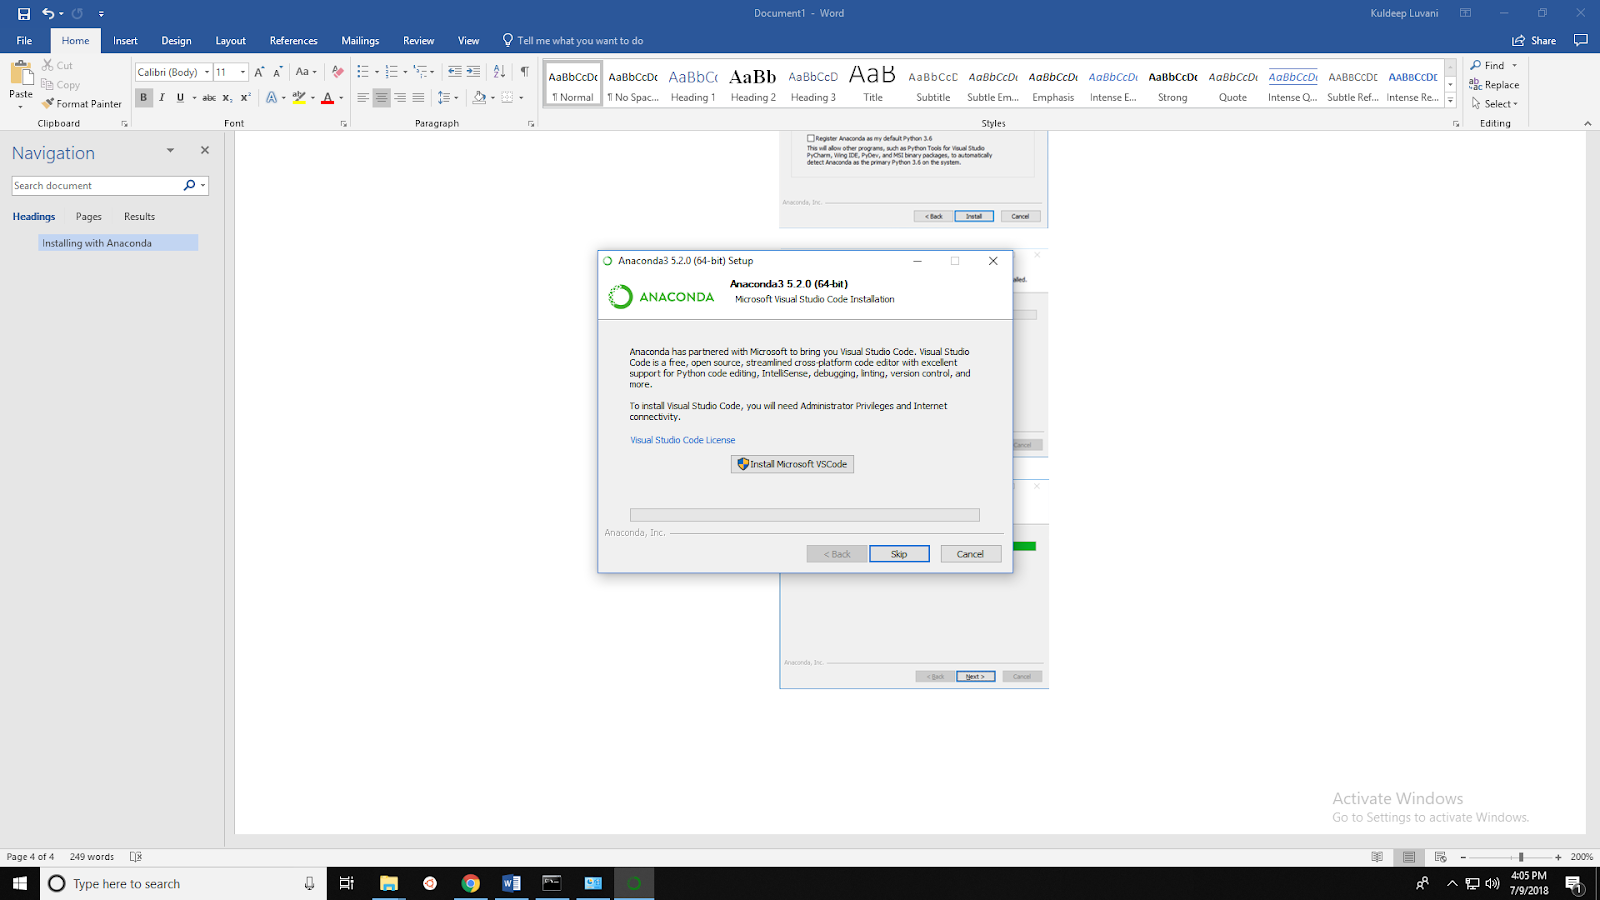Click red font color button

coord(327,98)
